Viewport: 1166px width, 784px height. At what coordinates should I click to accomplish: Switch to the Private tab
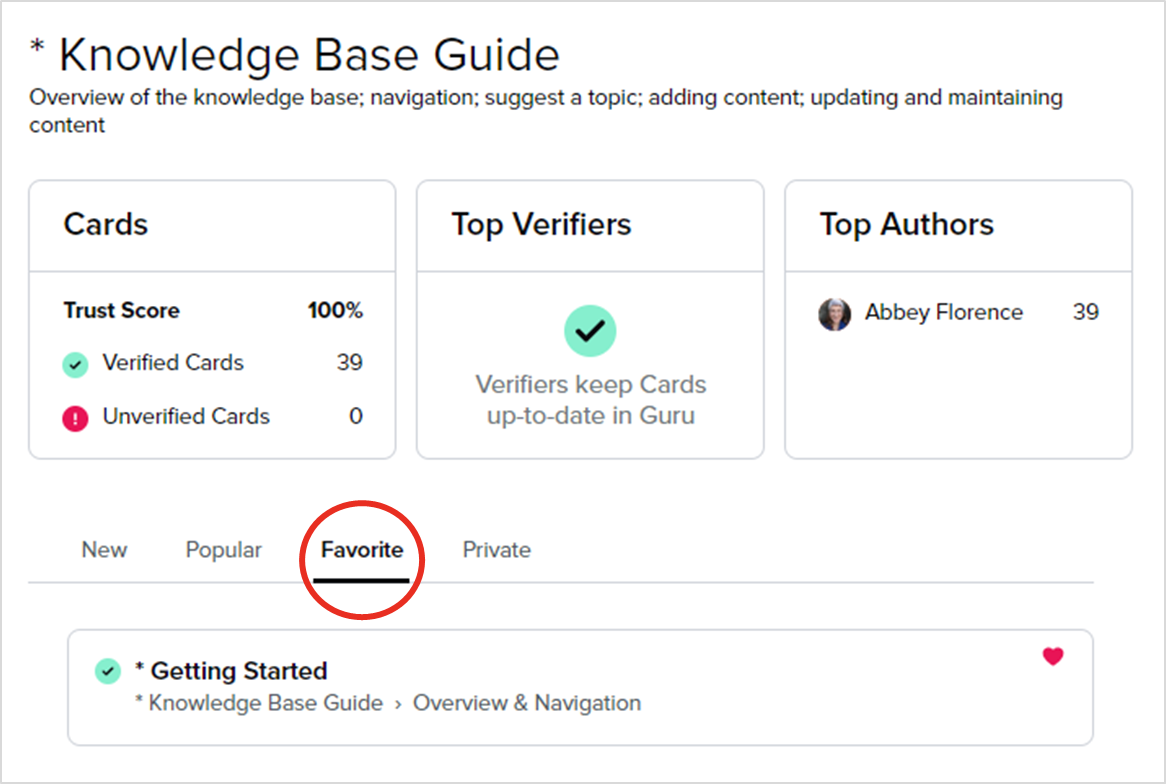tap(496, 550)
